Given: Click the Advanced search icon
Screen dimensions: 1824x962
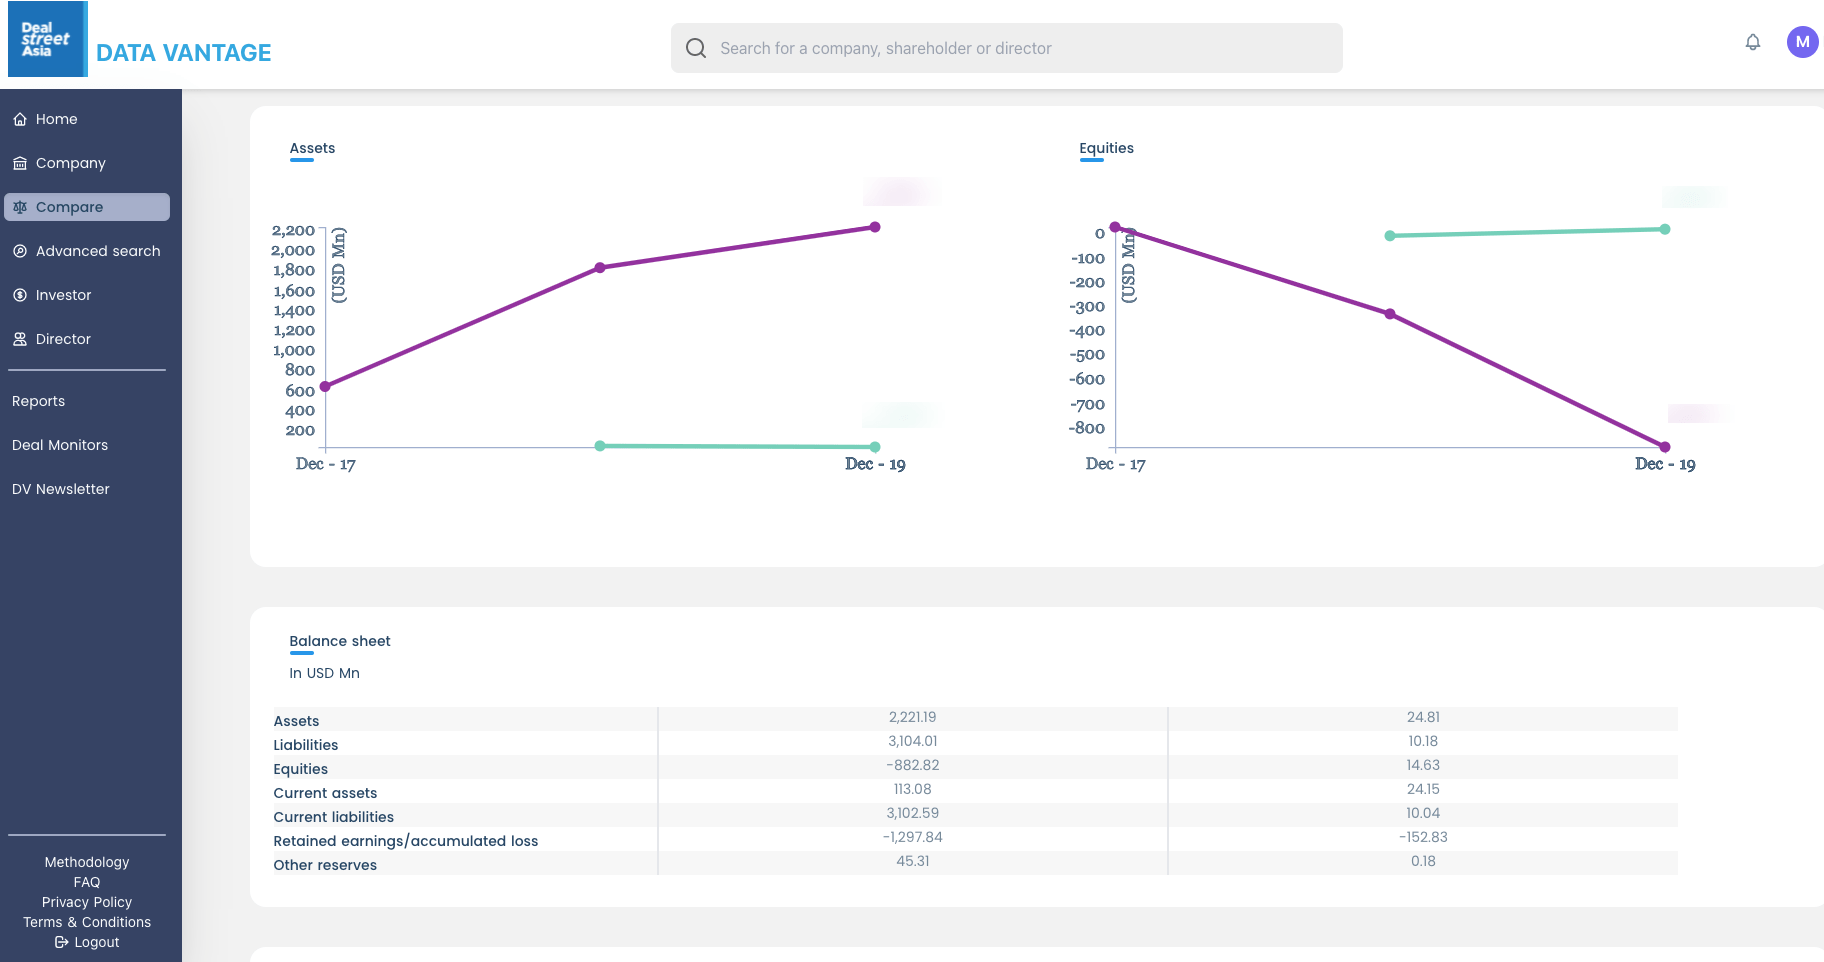Looking at the screenshot, I should tap(20, 251).
